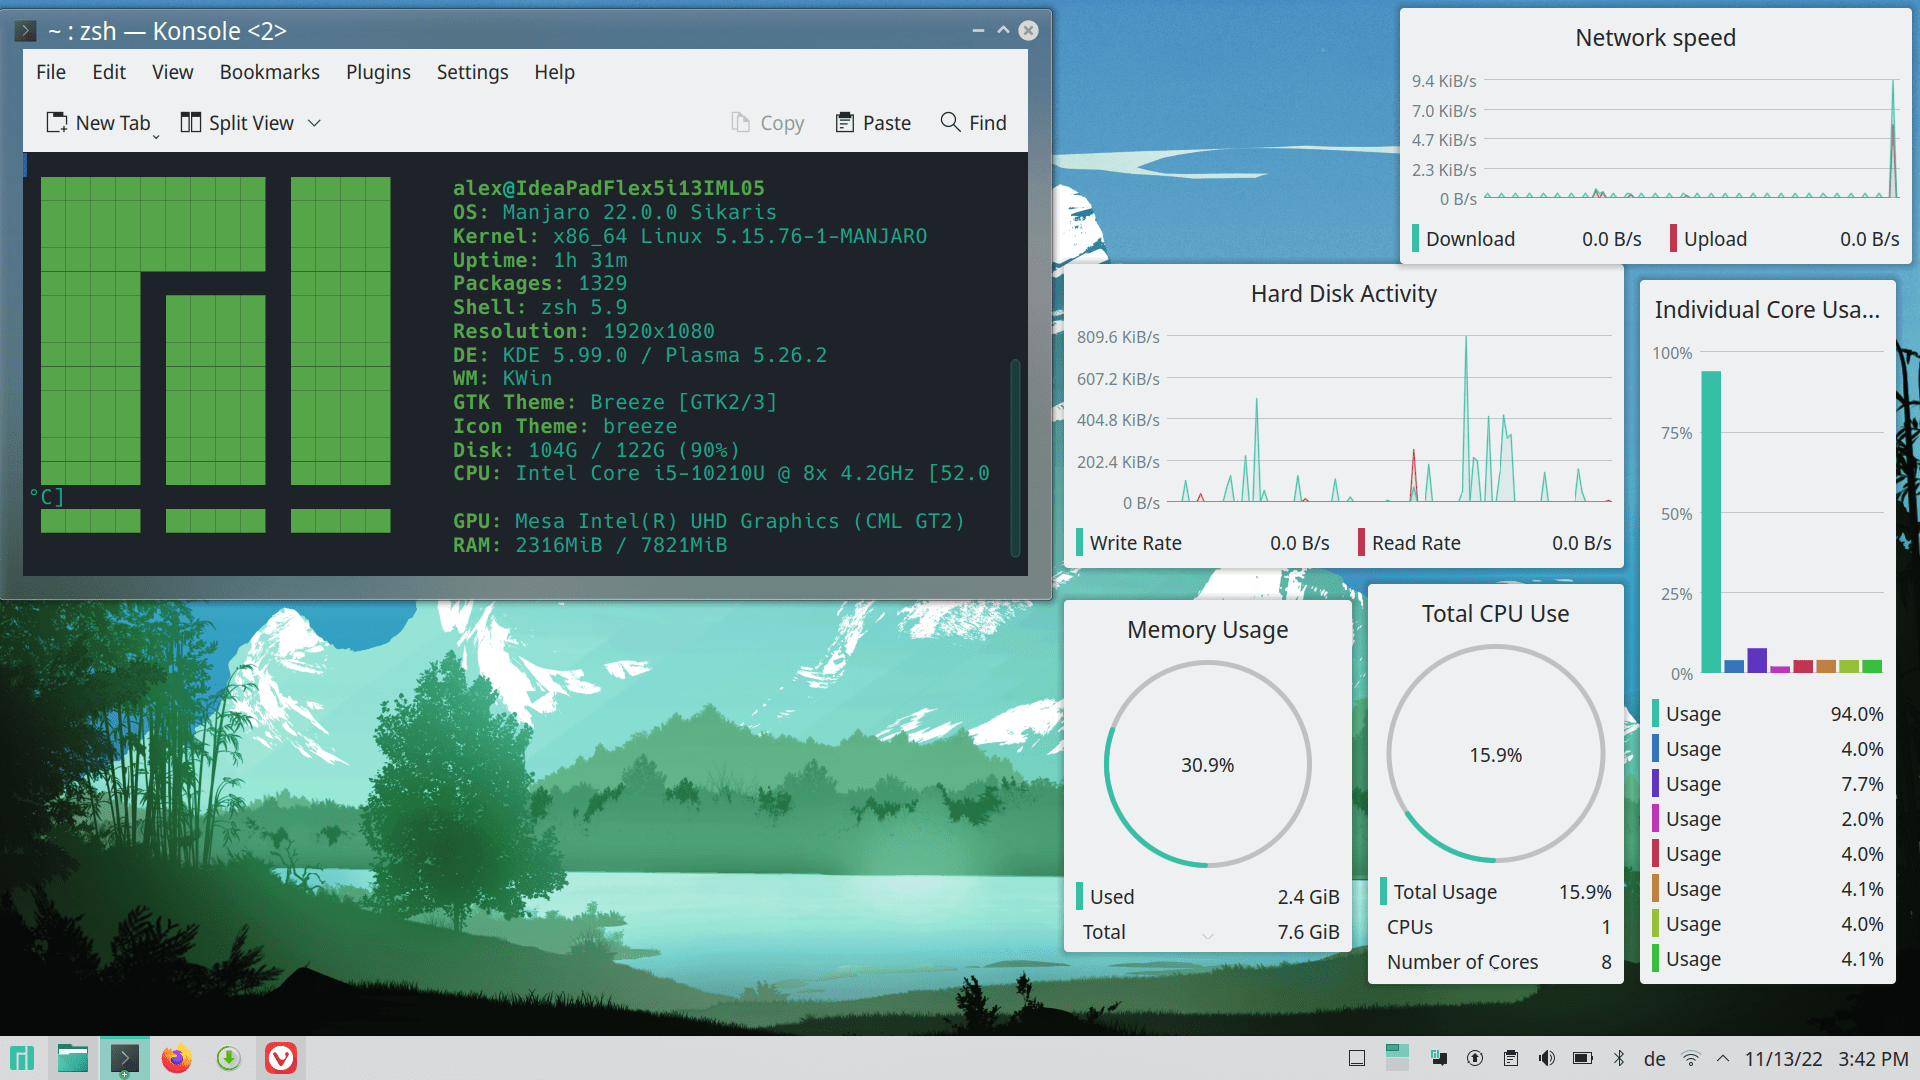The width and height of the screenshot is (1920, 1080).
Task: Open the Bluetooth tray icon
Action: (x=1619, y=1058)
